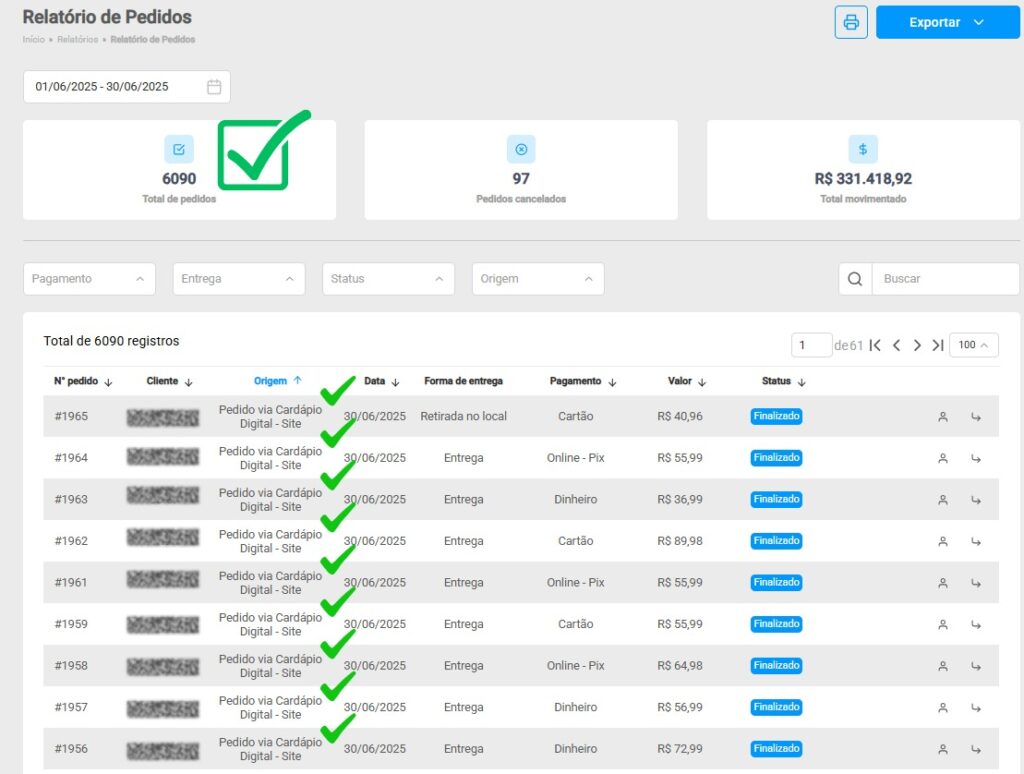The height and width of the screenshot is (774, 1024).
Task: Expand the Status filter dropdown
Action: pos(388,279)
